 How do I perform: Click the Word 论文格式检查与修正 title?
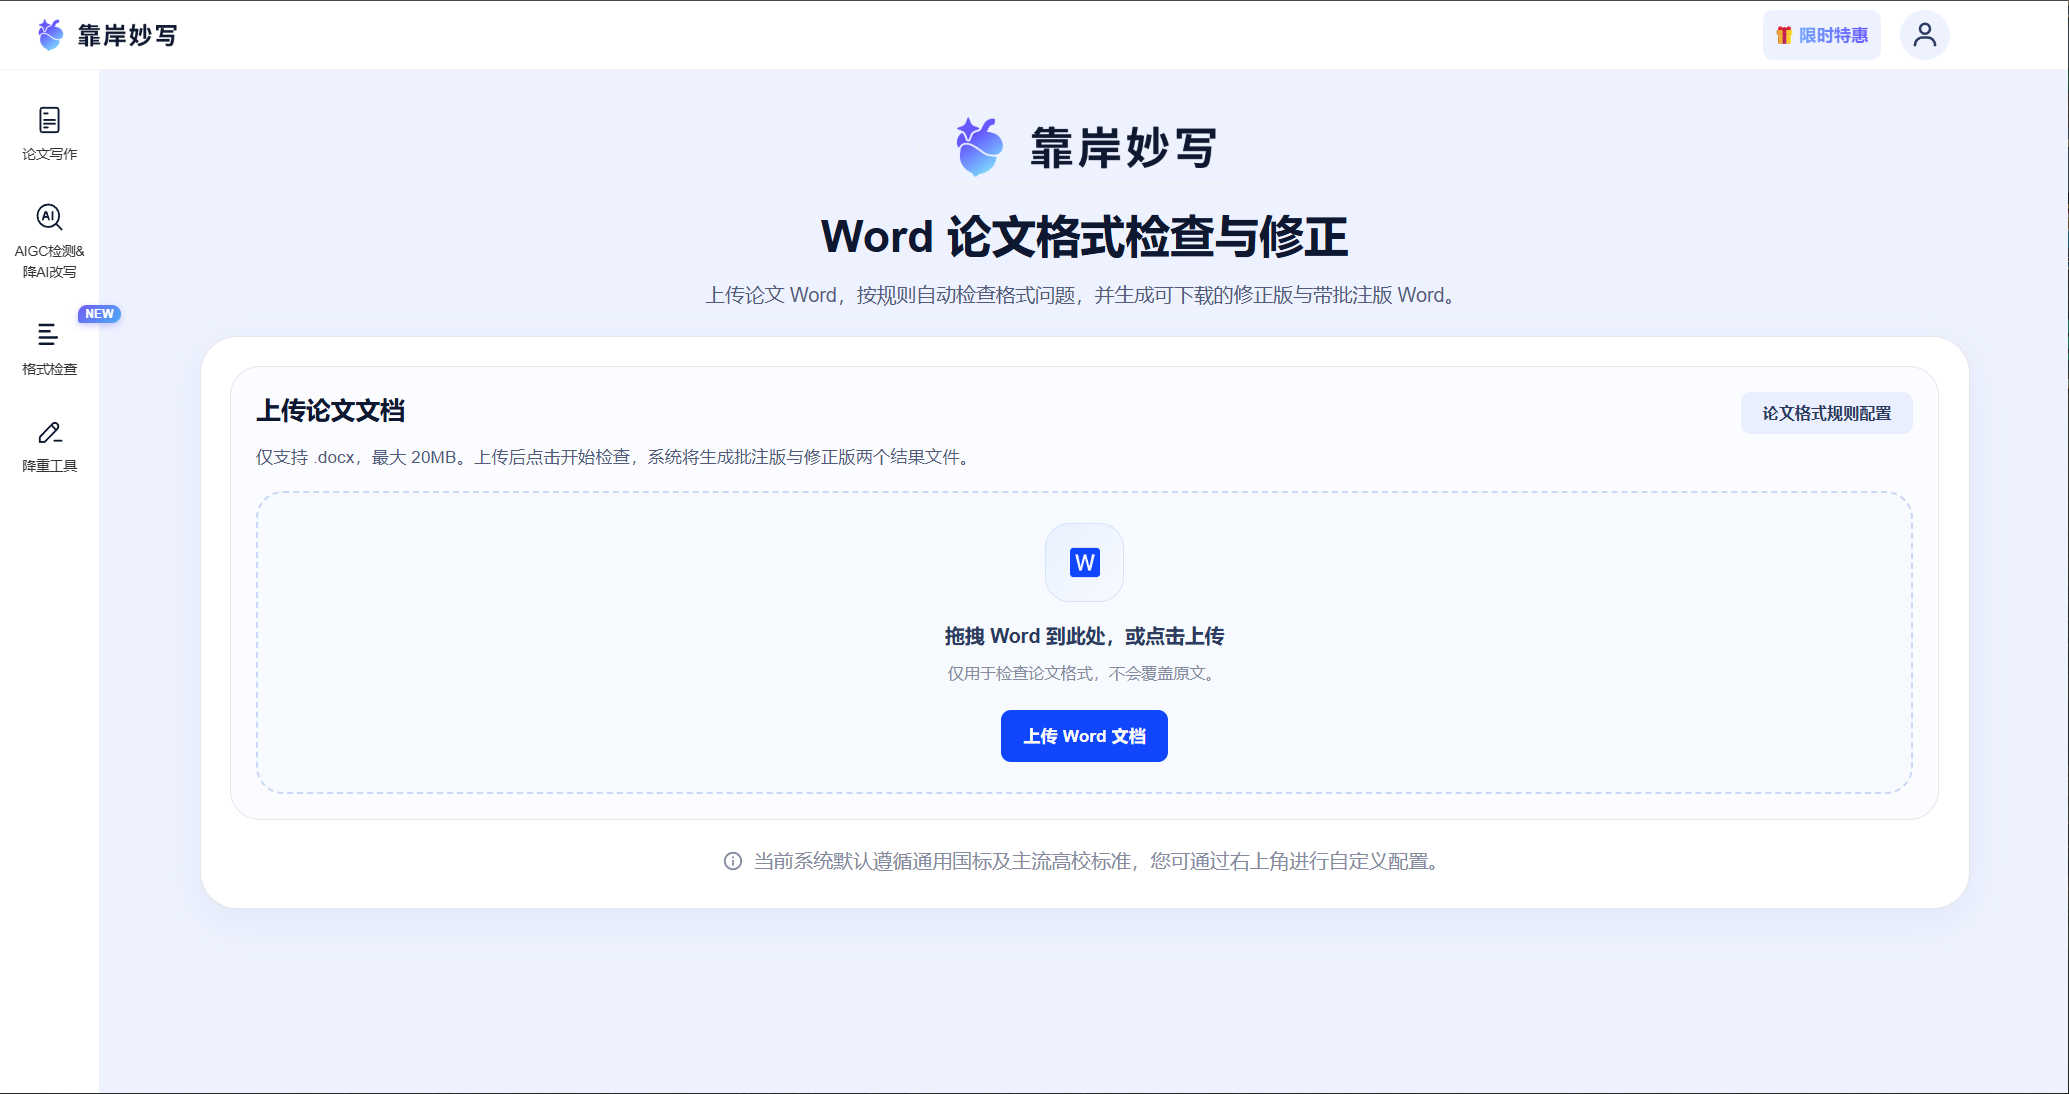click(1084, 237)
